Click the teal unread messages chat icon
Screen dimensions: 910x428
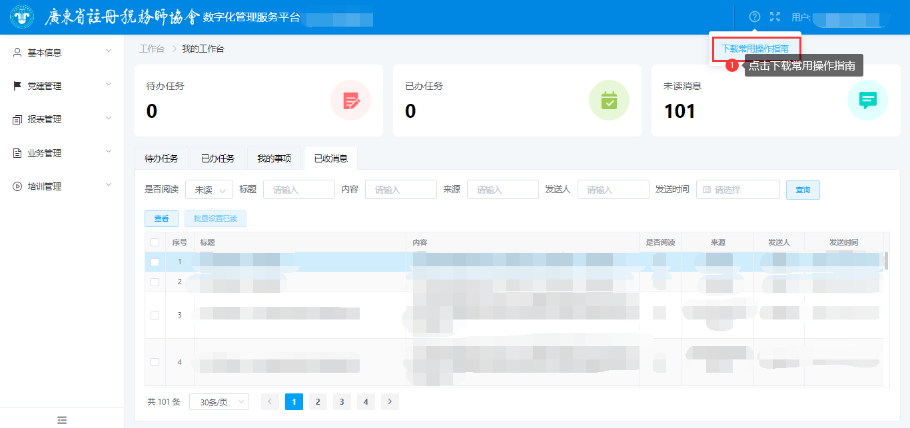tap(867, 100)
